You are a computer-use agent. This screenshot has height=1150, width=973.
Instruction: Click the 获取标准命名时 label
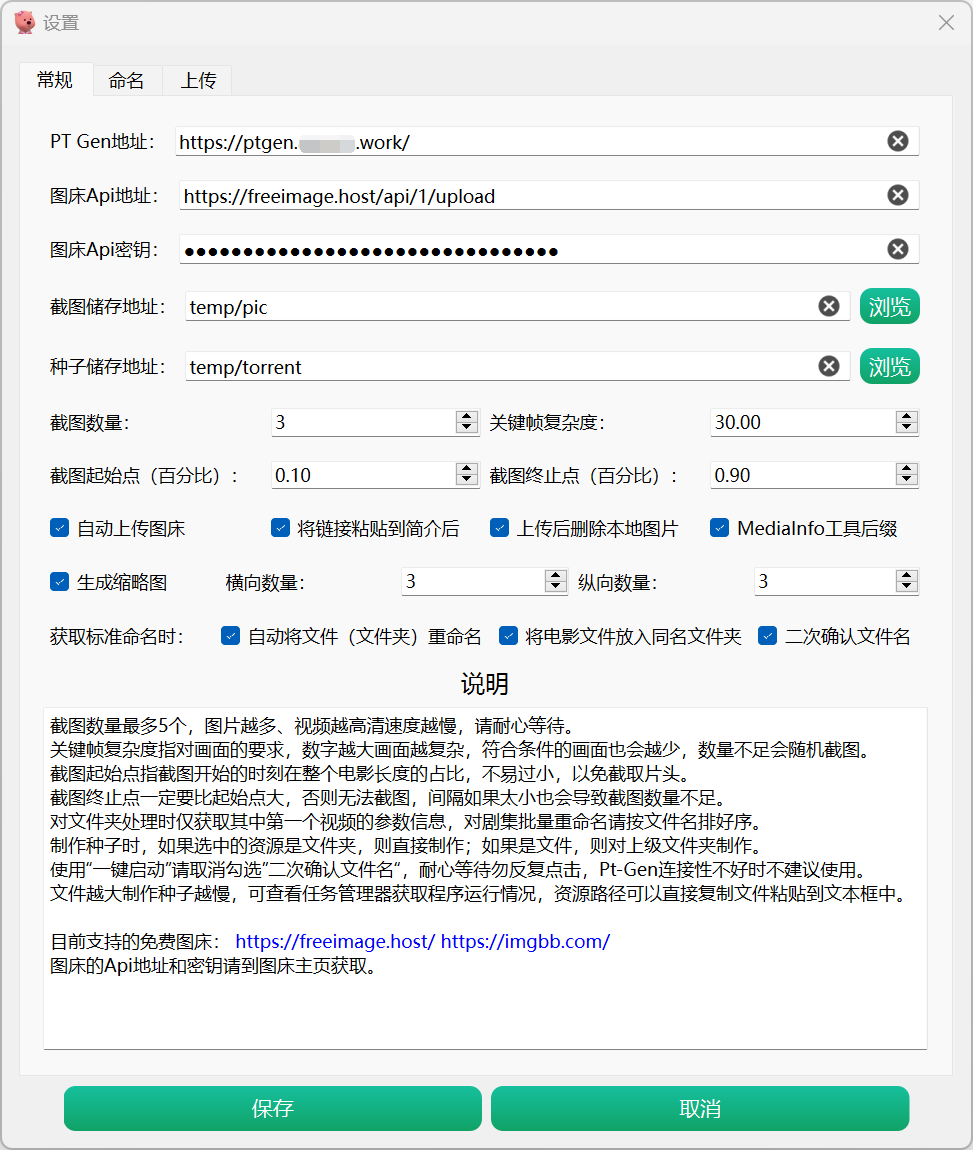pos(117,637)
